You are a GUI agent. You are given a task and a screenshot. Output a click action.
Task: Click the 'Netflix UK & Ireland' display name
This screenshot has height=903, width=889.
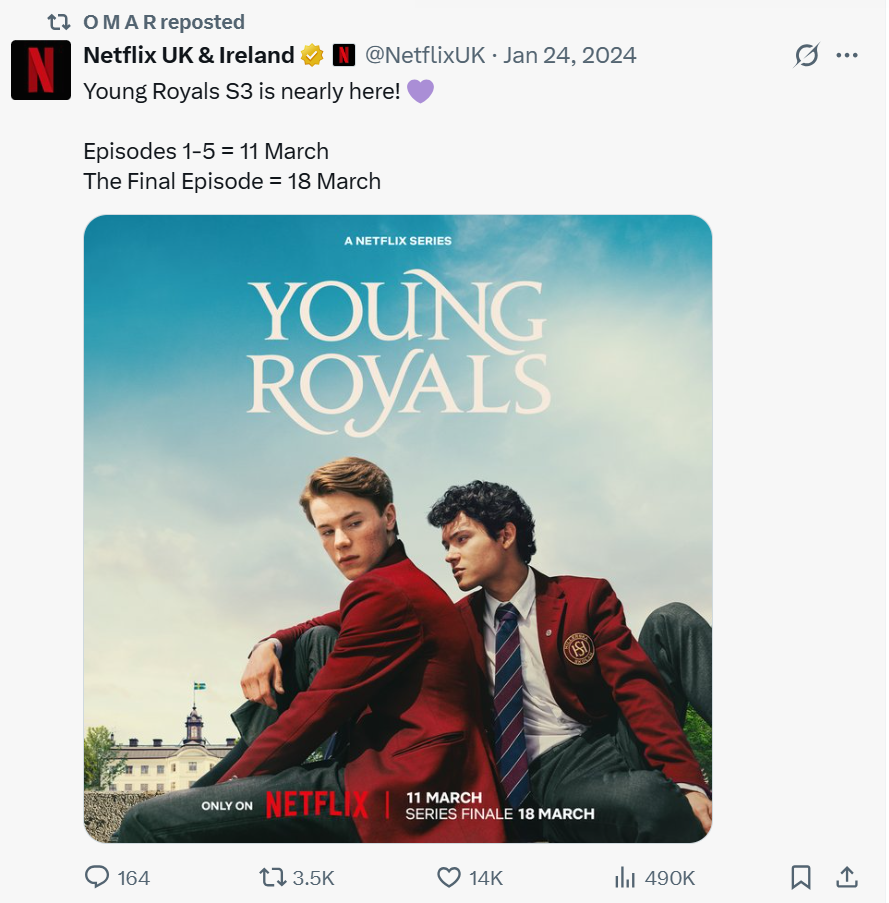(188, 55)
